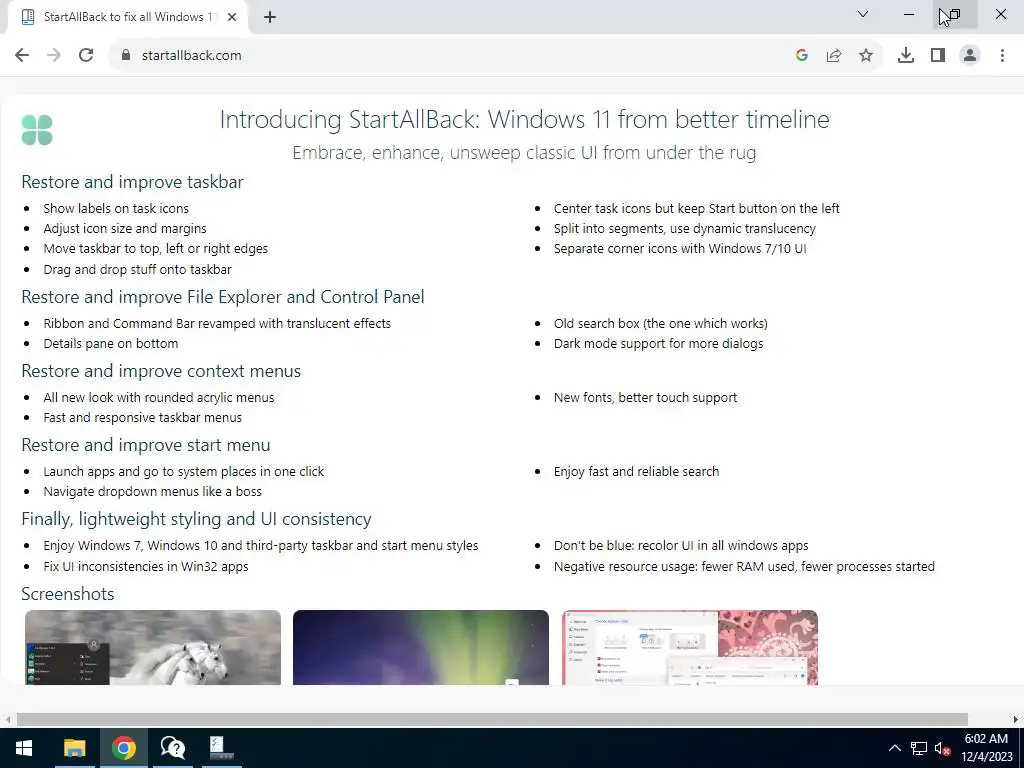The height and width of the screenshot is (768, 1024).
Task: Open Chrome's side panel
Action: pyautogui.click(x=938, y=56)
